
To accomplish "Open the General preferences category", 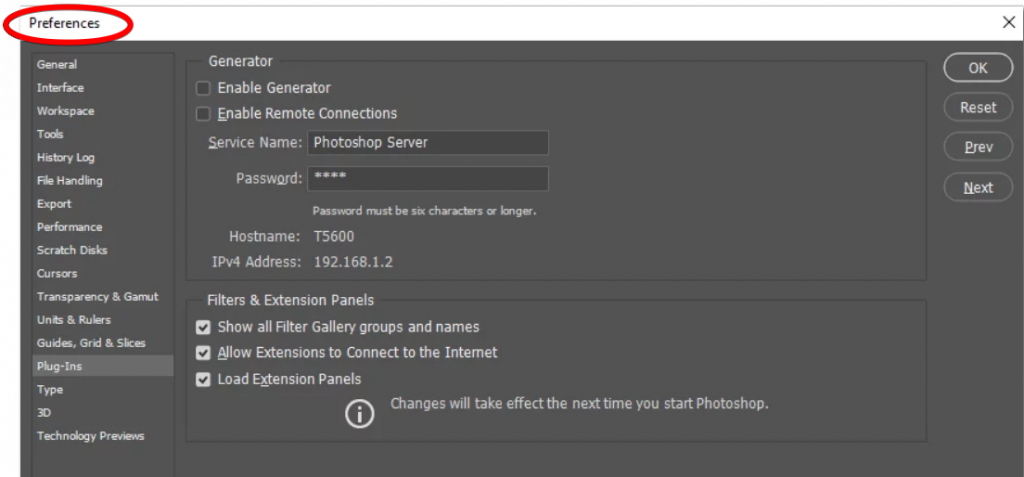I will coord(57,64).
